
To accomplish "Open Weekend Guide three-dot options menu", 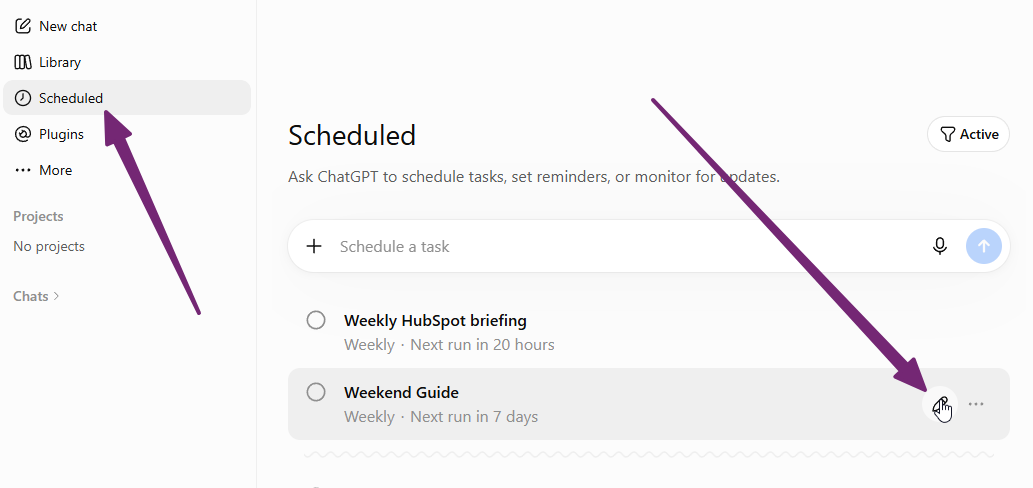I will pyautogui.click(x=976, y=404).
